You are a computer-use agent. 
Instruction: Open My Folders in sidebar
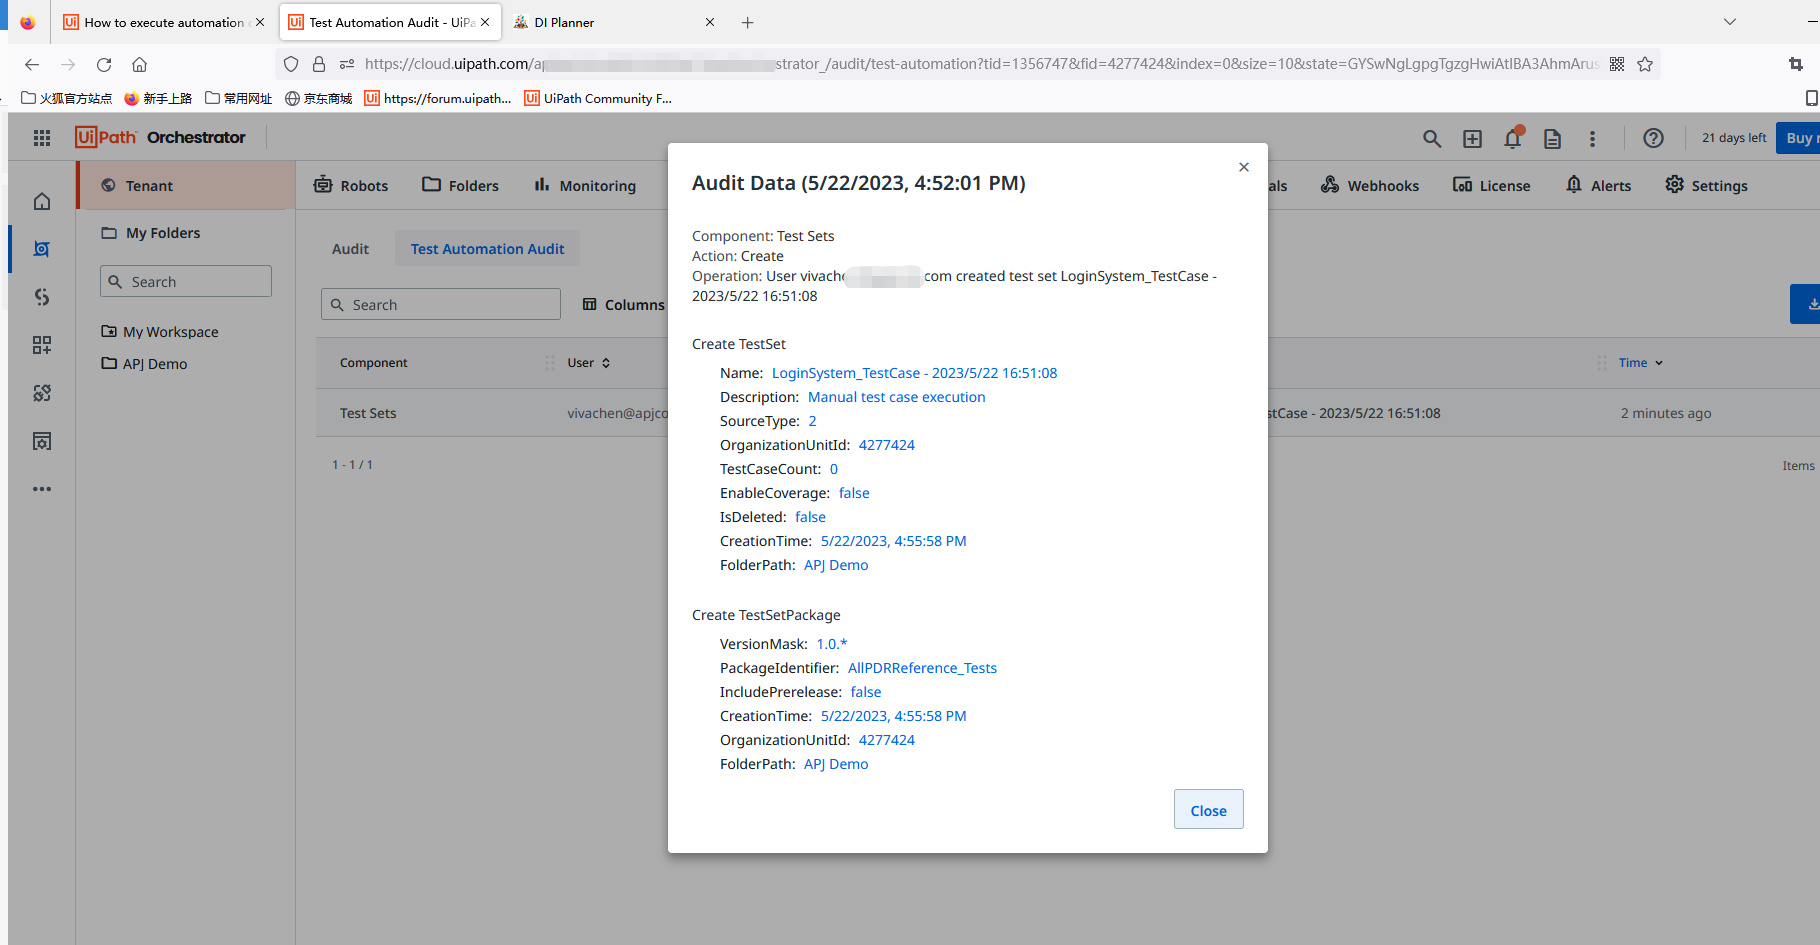coord(151,233)
